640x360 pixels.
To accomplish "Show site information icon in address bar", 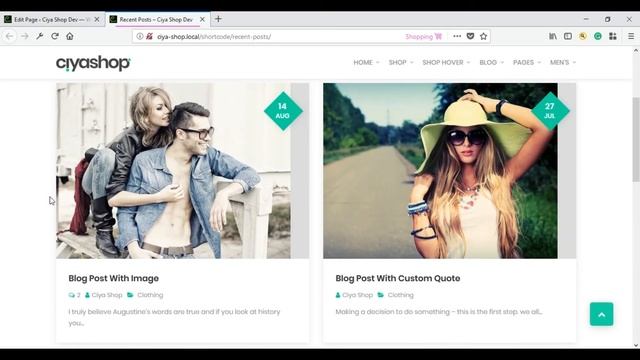I will 140,36.
